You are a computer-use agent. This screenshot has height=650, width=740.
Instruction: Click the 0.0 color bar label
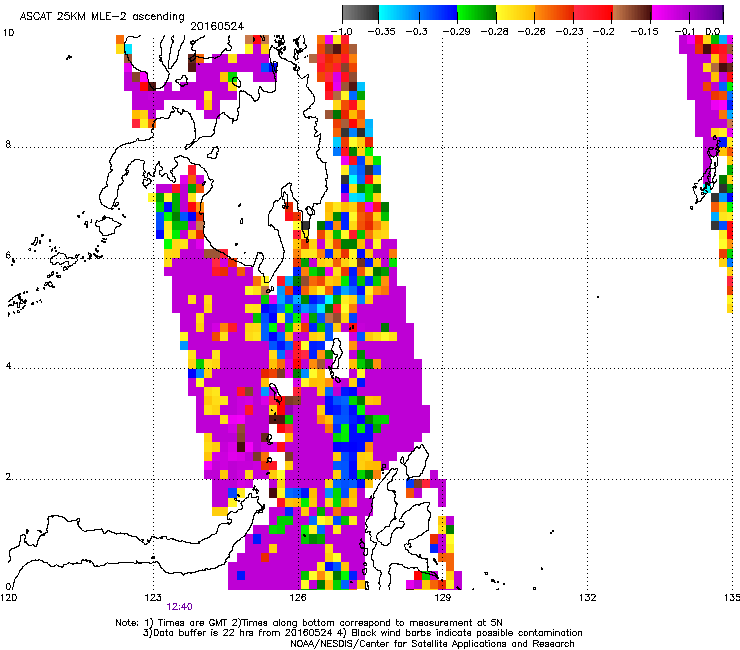[x=713, y=32]
